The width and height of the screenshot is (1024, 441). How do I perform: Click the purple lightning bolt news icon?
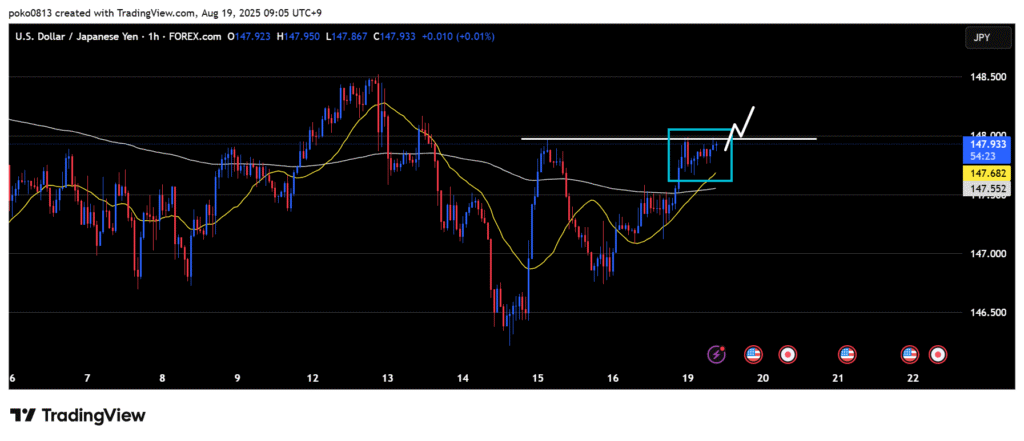click(x=717, y=353)
